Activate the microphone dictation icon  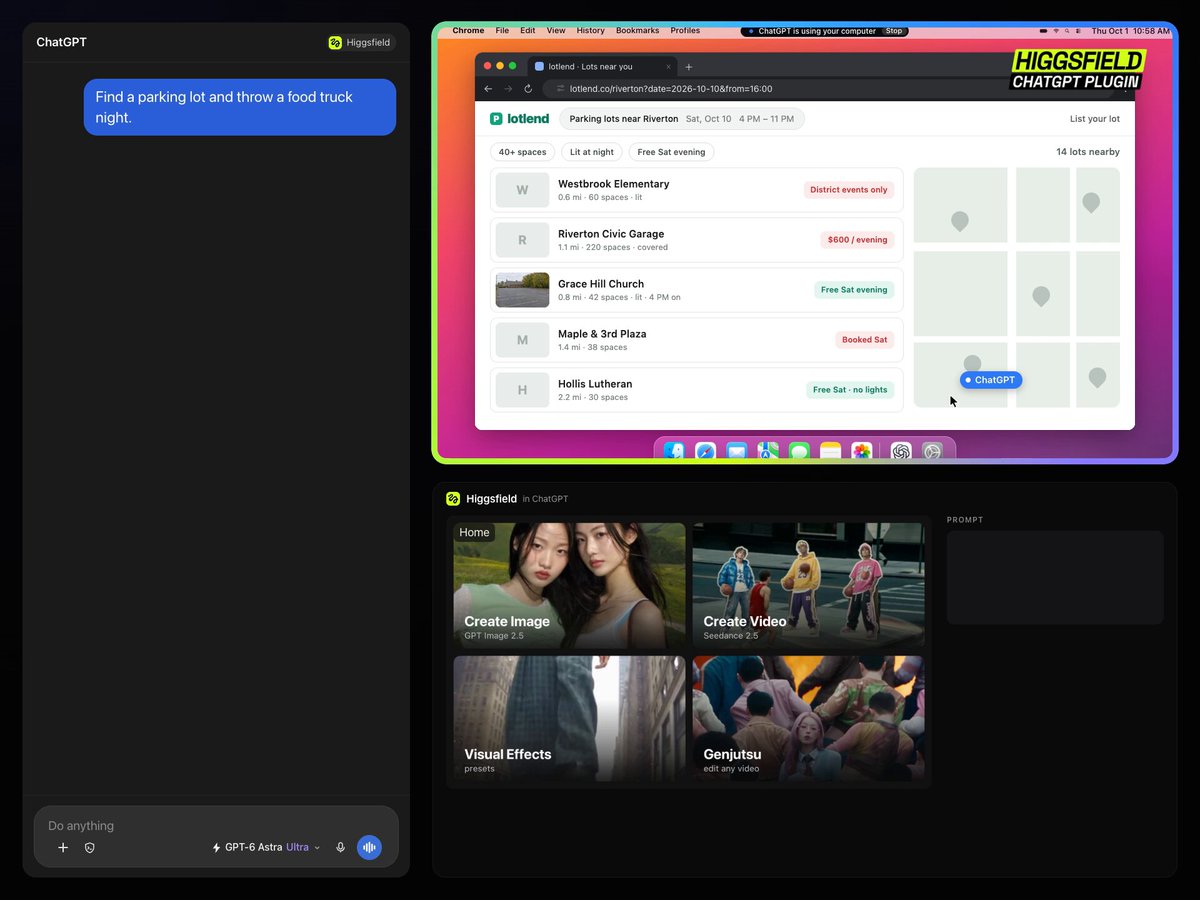click(x=340, y=847)
